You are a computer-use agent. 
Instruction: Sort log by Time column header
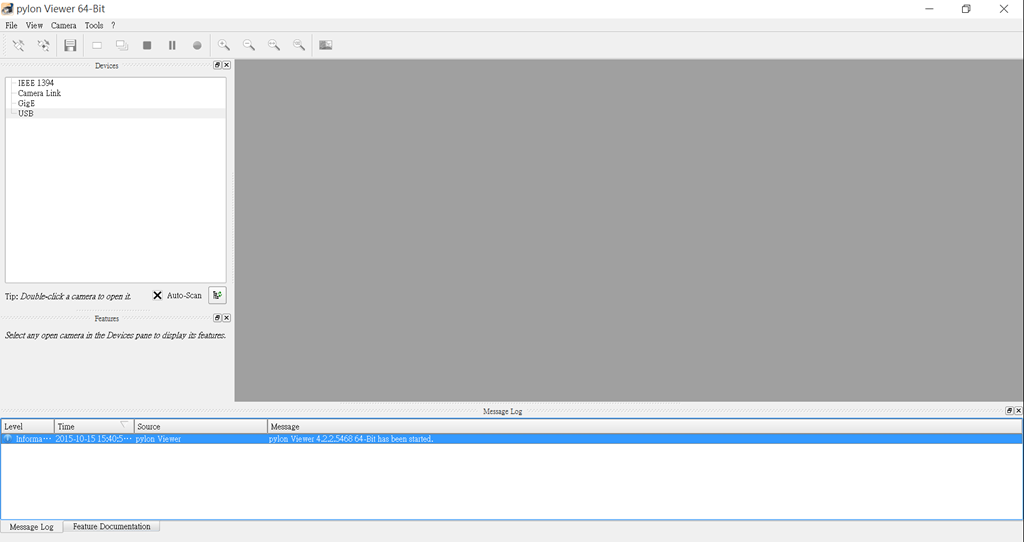[94, 426]
